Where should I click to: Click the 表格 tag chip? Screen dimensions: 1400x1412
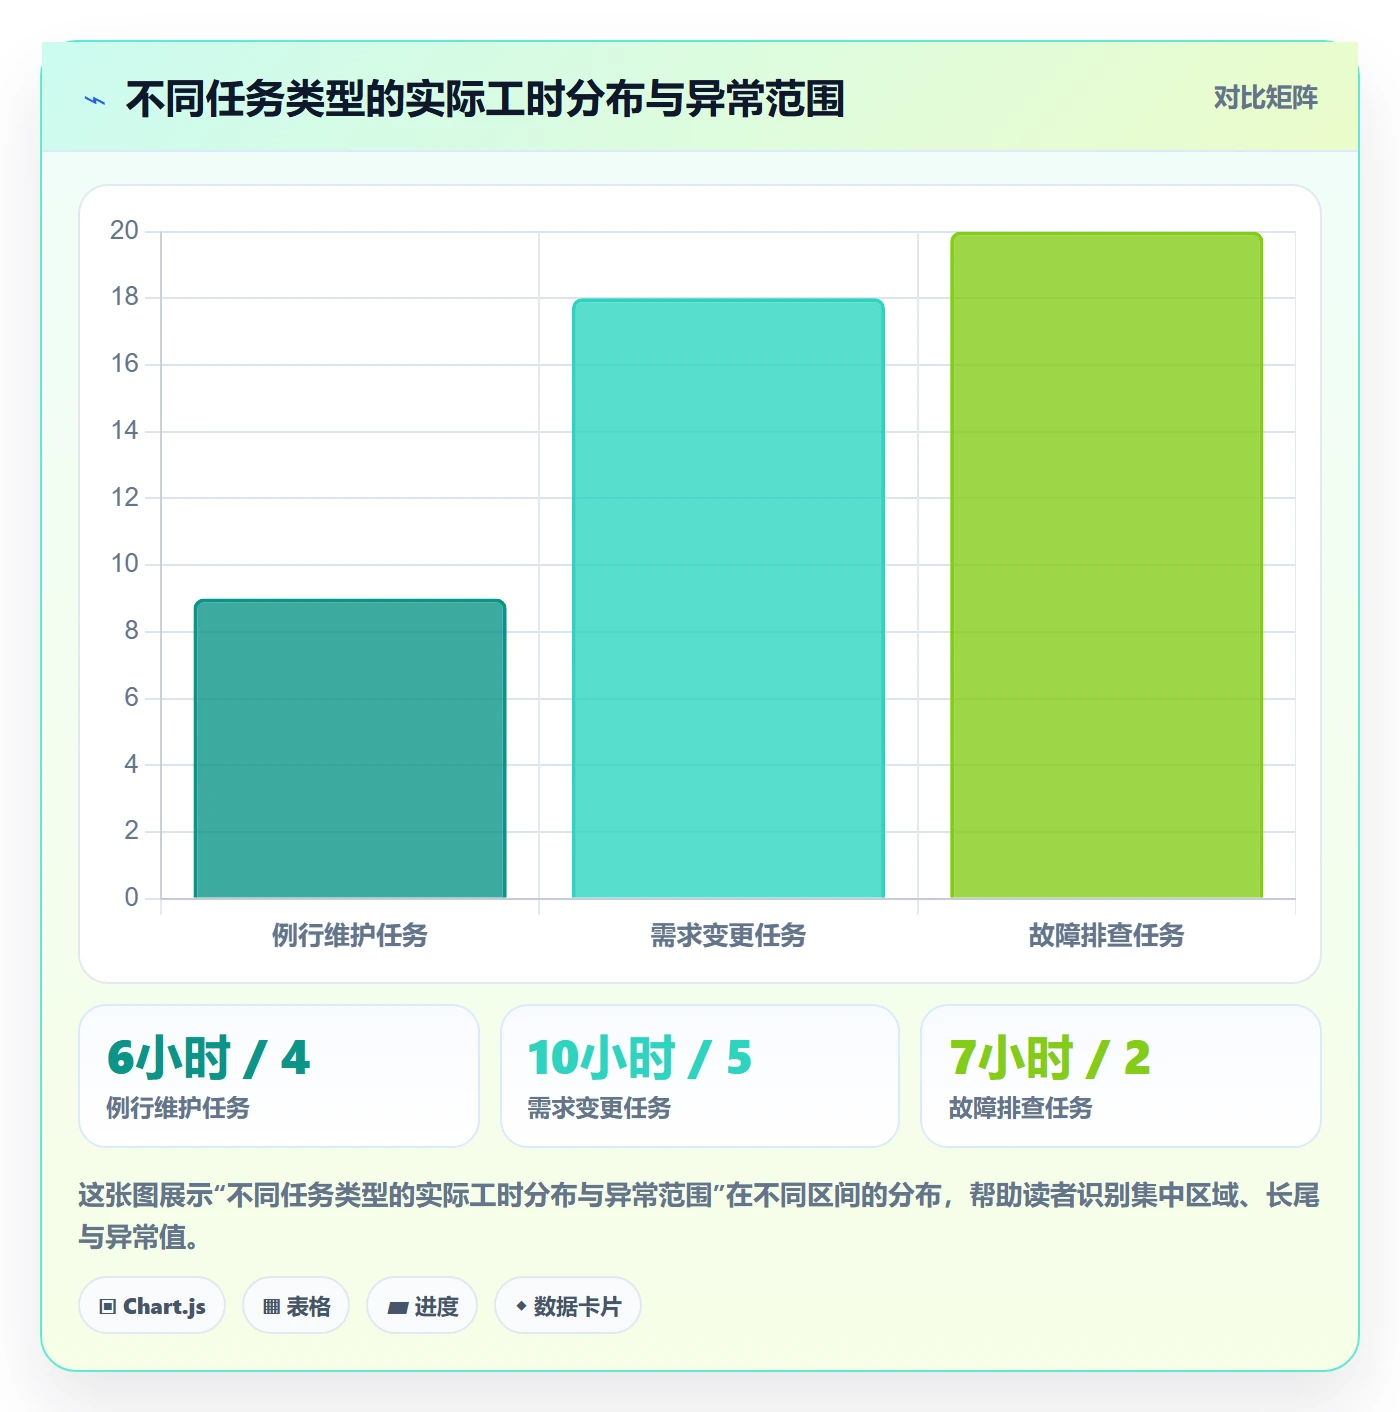296,1306
